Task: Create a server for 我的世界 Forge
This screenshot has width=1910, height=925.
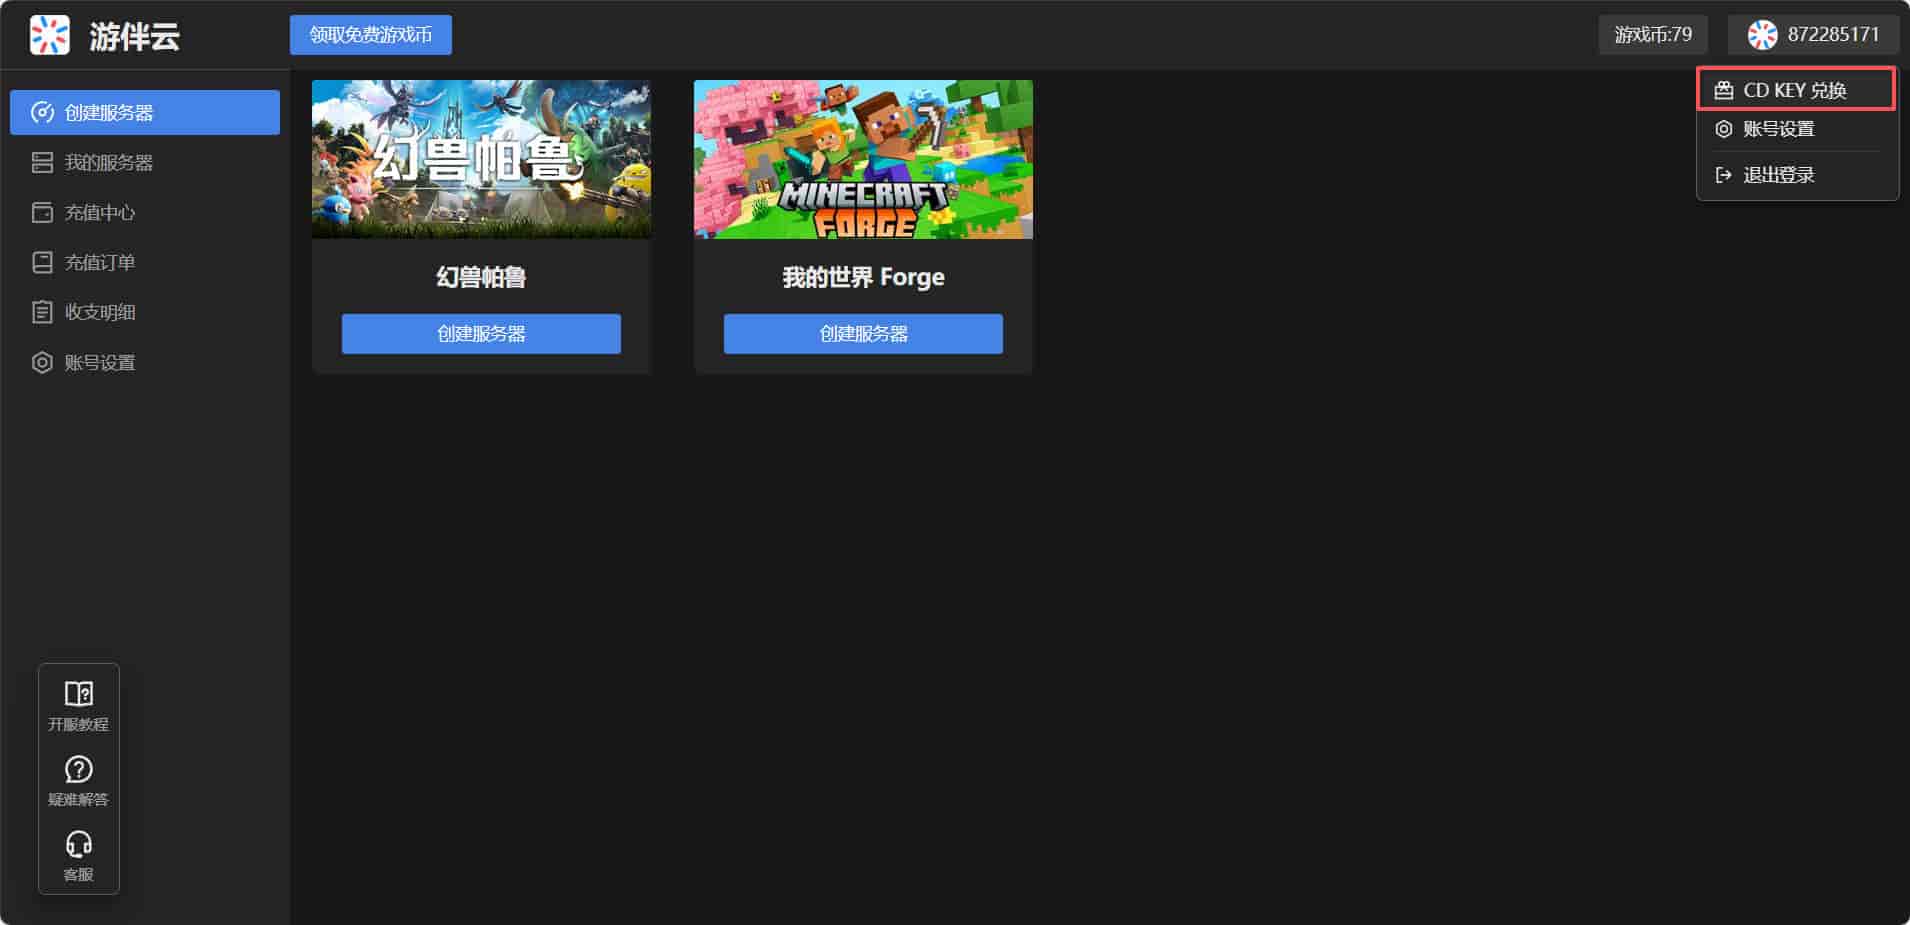Action: coord(863,334)
